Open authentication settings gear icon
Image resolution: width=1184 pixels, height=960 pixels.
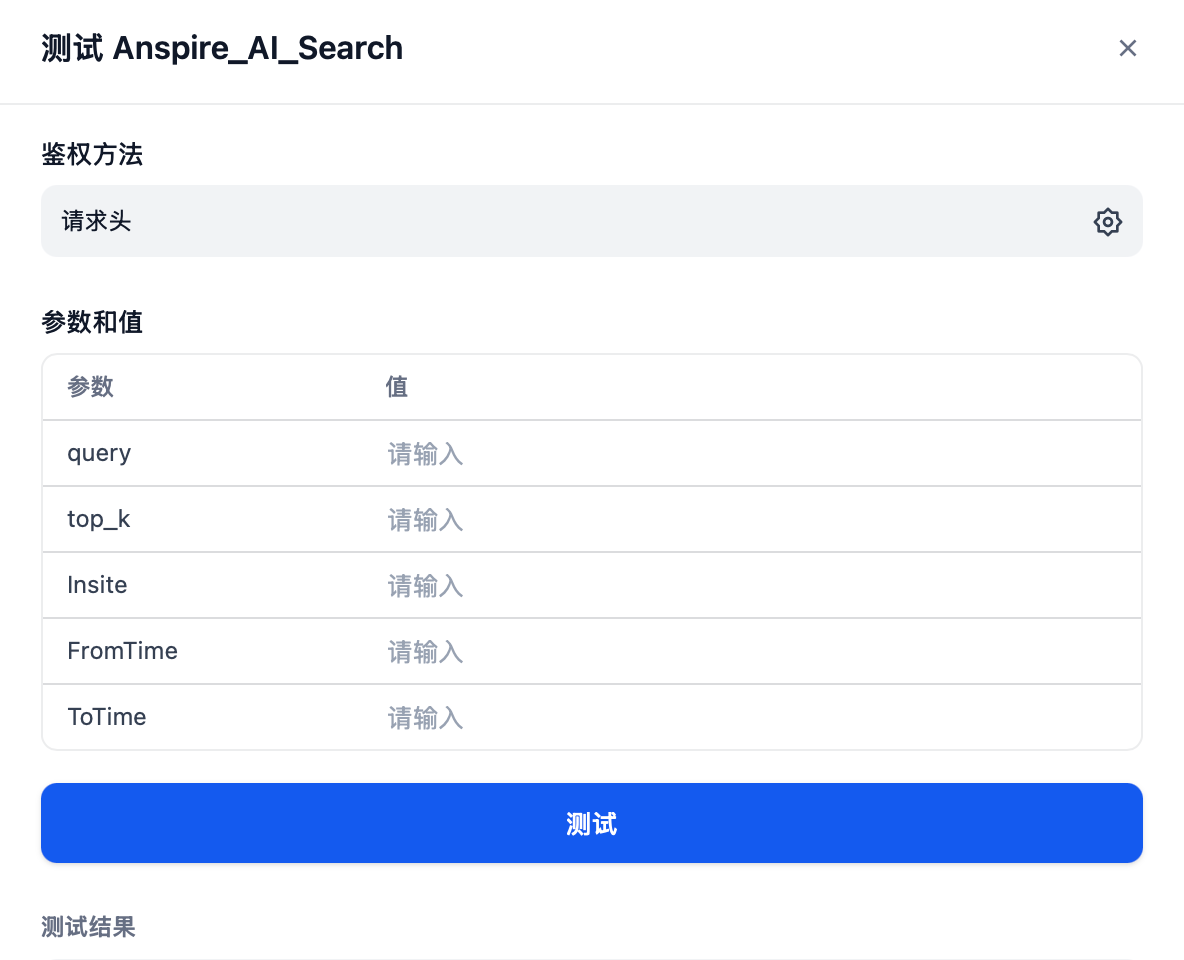point(1107,222)
